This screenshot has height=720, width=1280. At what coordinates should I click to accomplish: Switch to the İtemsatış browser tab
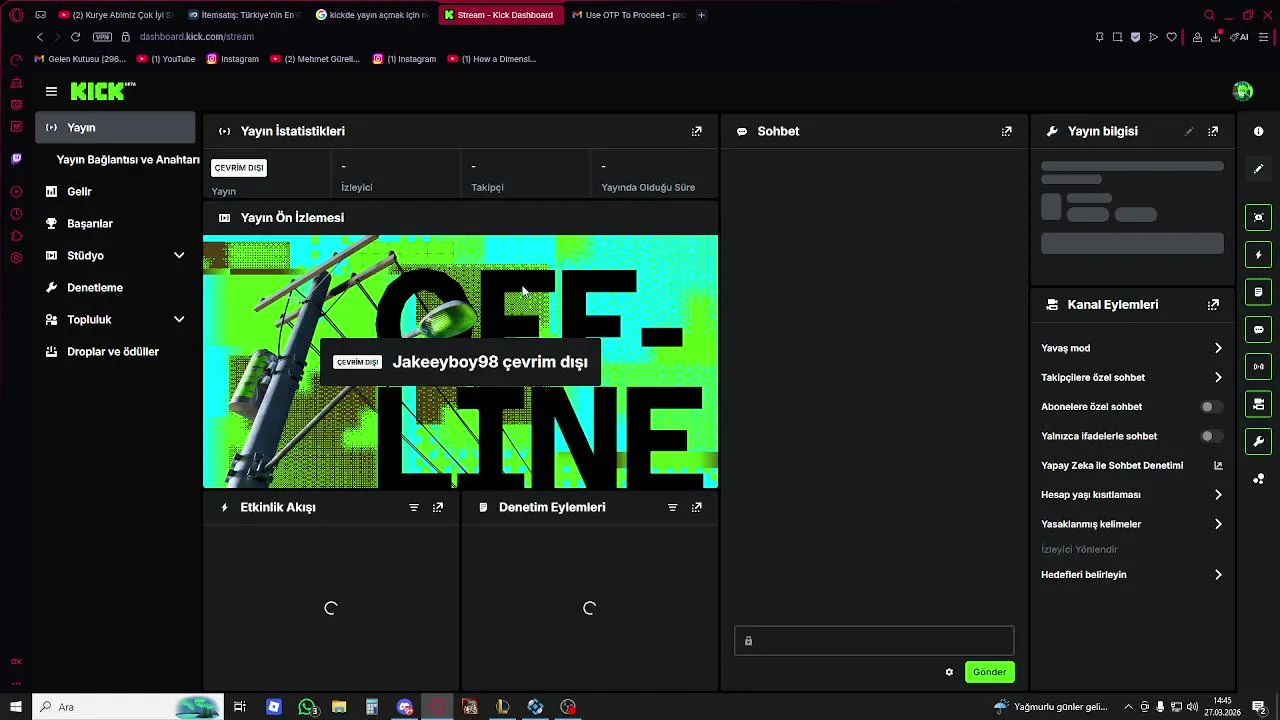[244, 15]
